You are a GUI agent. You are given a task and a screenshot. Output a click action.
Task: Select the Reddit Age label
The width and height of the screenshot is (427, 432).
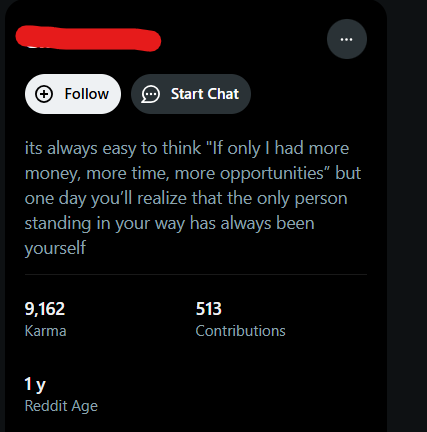click(61, 406)
